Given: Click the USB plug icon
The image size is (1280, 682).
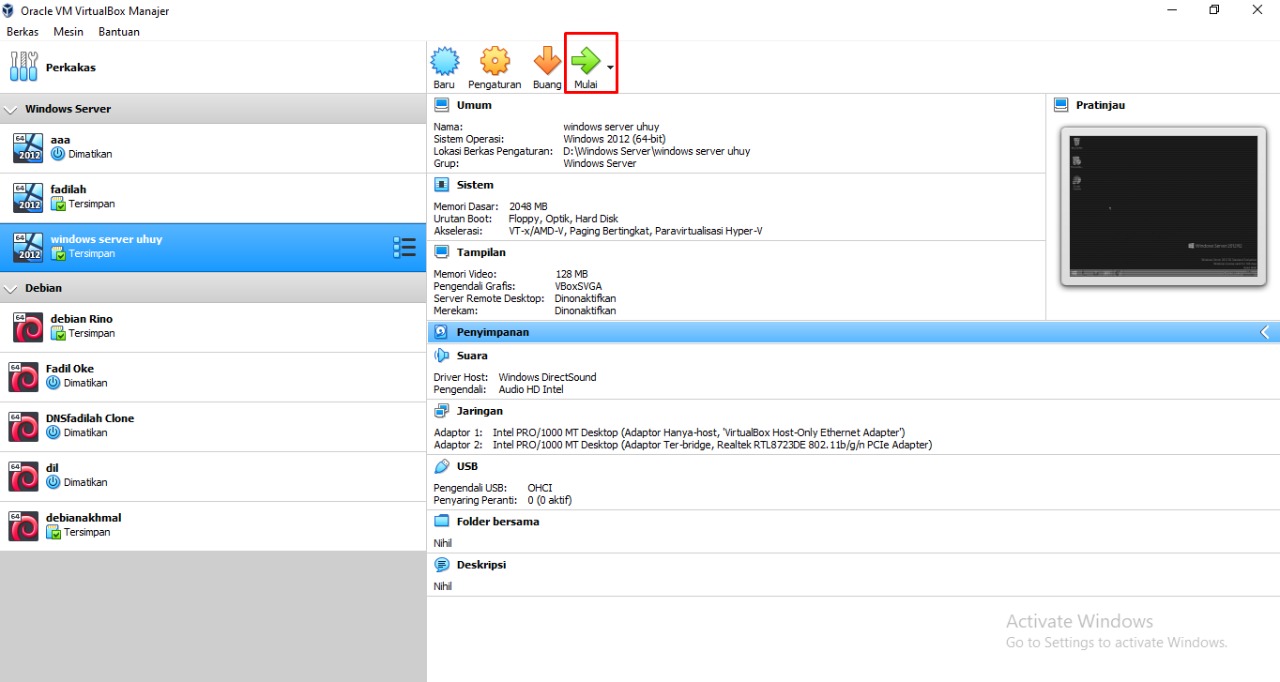Looking at the screenshot, I should pos(442,466).
